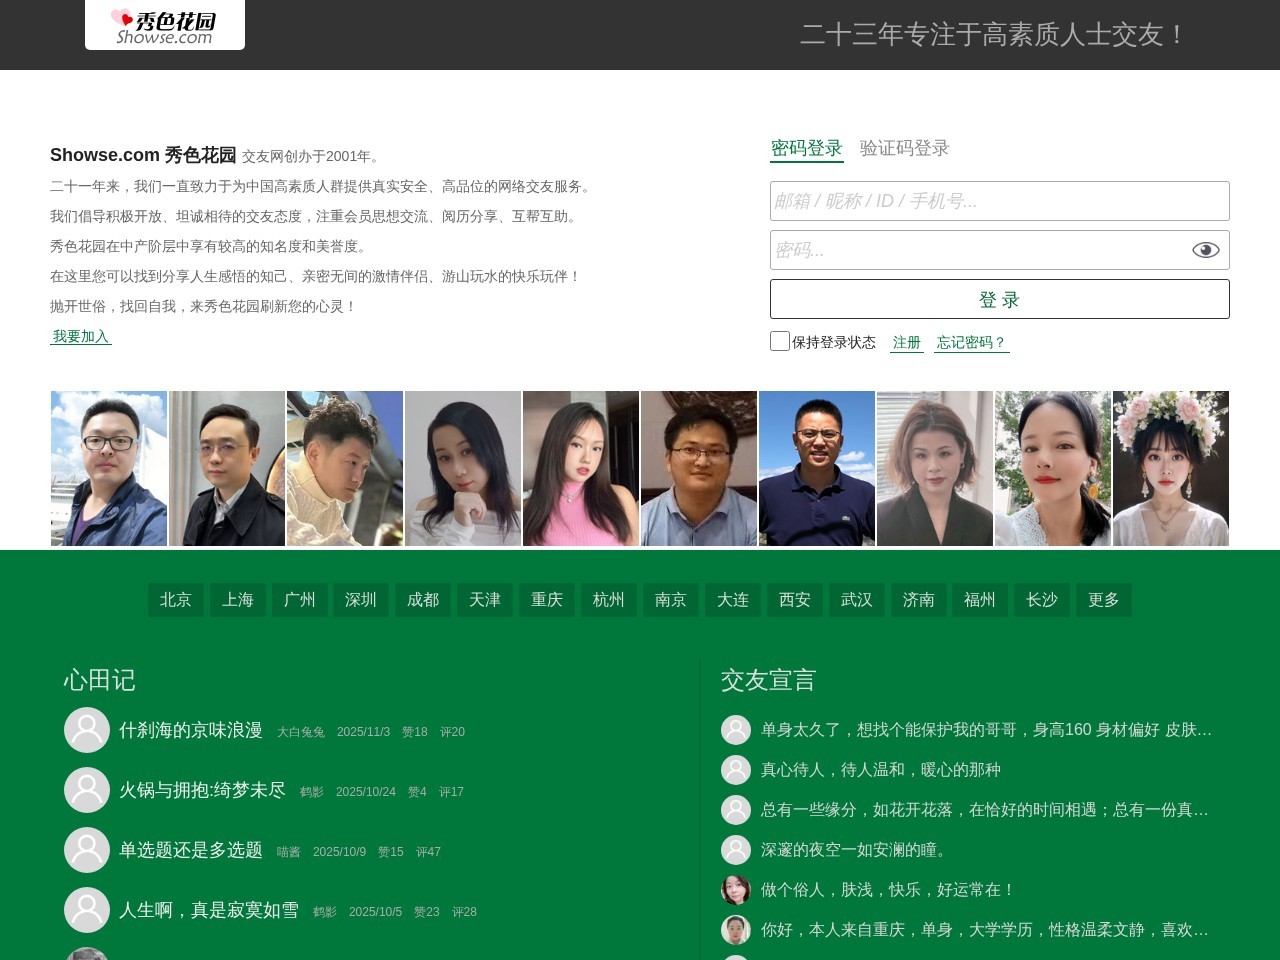Image resolution: width=1280 pixels, height=960 pixels.
Task: Check the 保持登录状态 checkbox
Action: [779, 341]
